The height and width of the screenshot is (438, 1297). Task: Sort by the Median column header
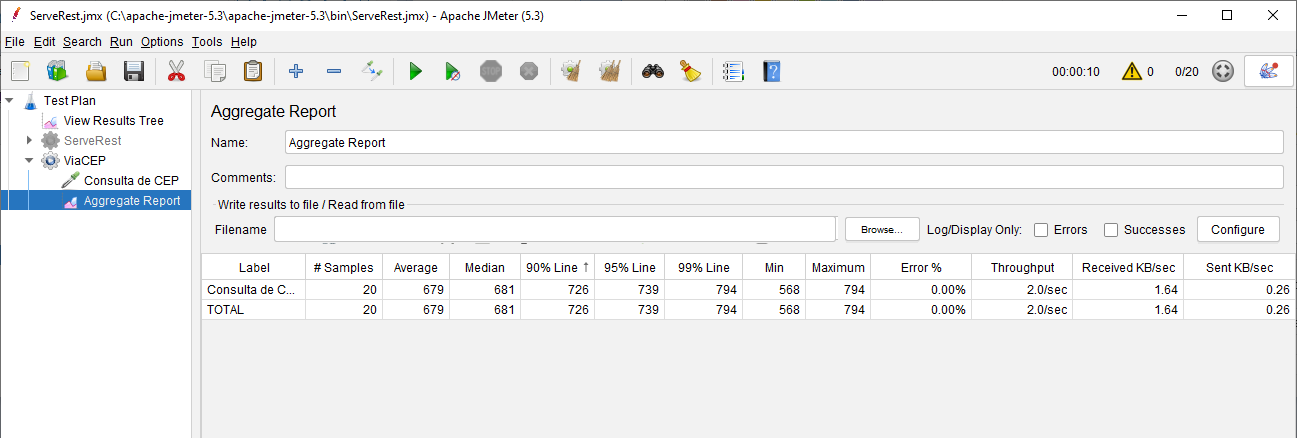[484, 267]
